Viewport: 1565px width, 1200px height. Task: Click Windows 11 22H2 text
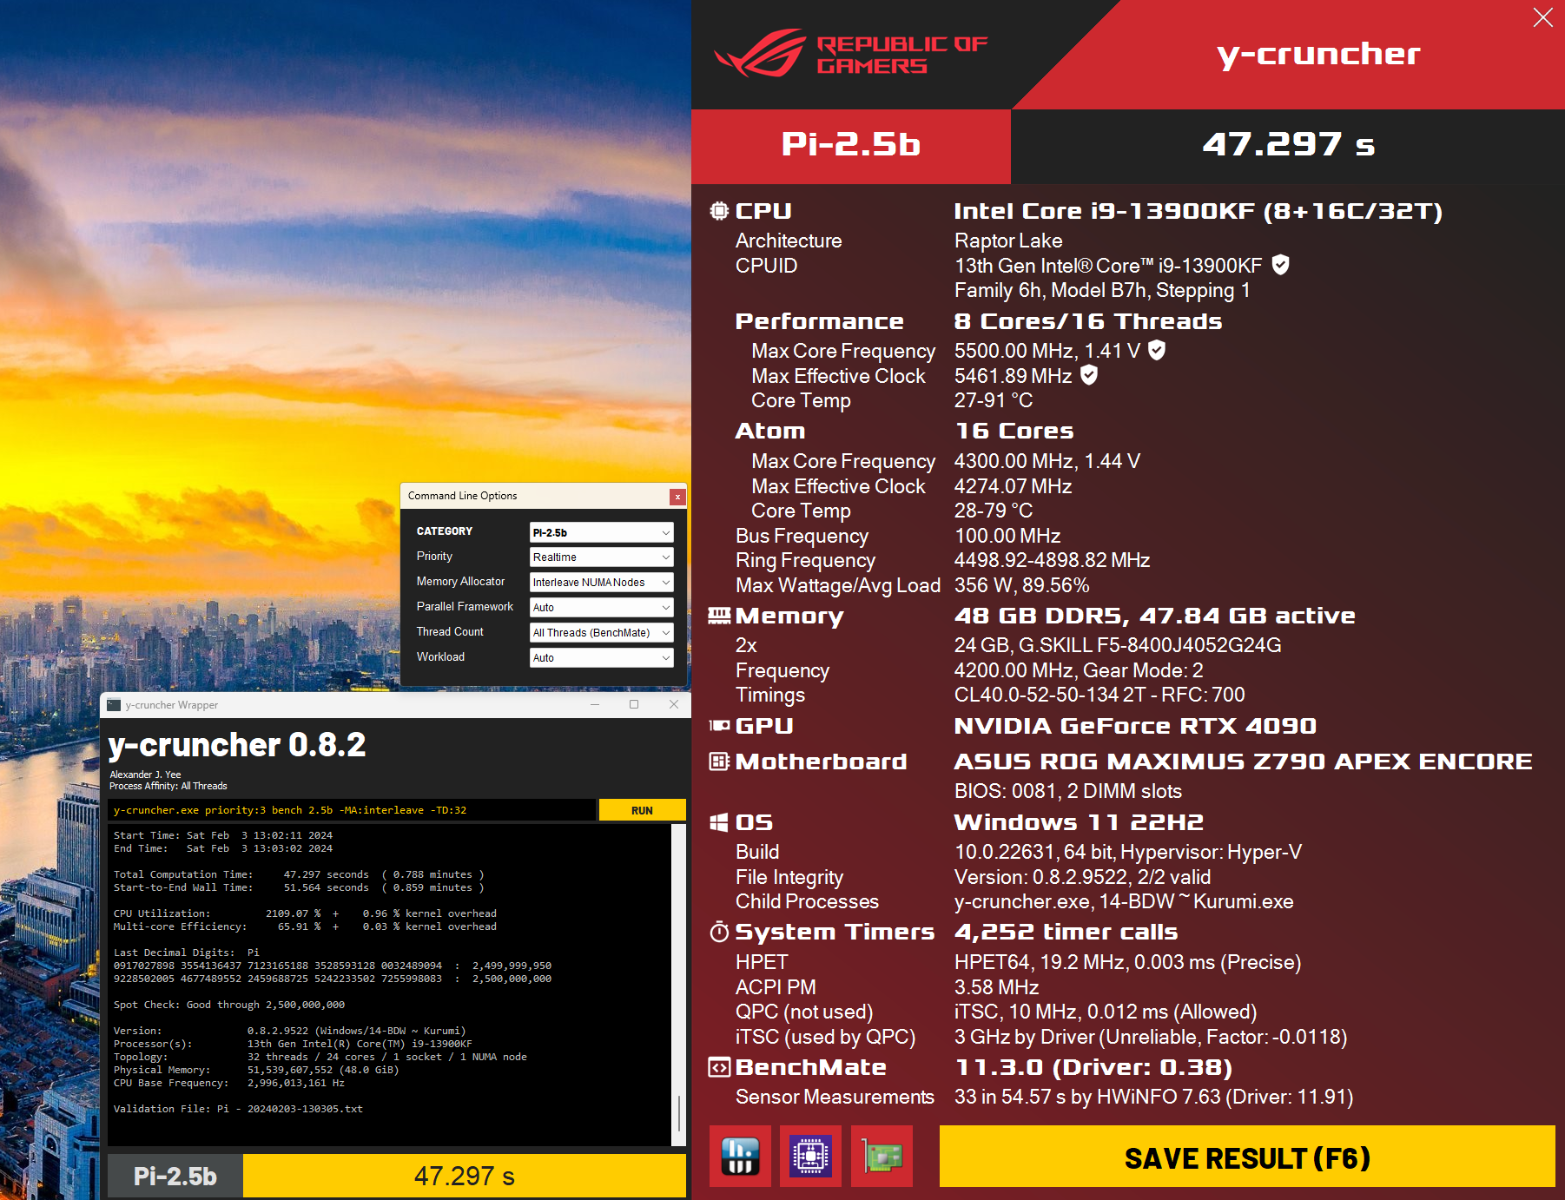point(1078,822)
